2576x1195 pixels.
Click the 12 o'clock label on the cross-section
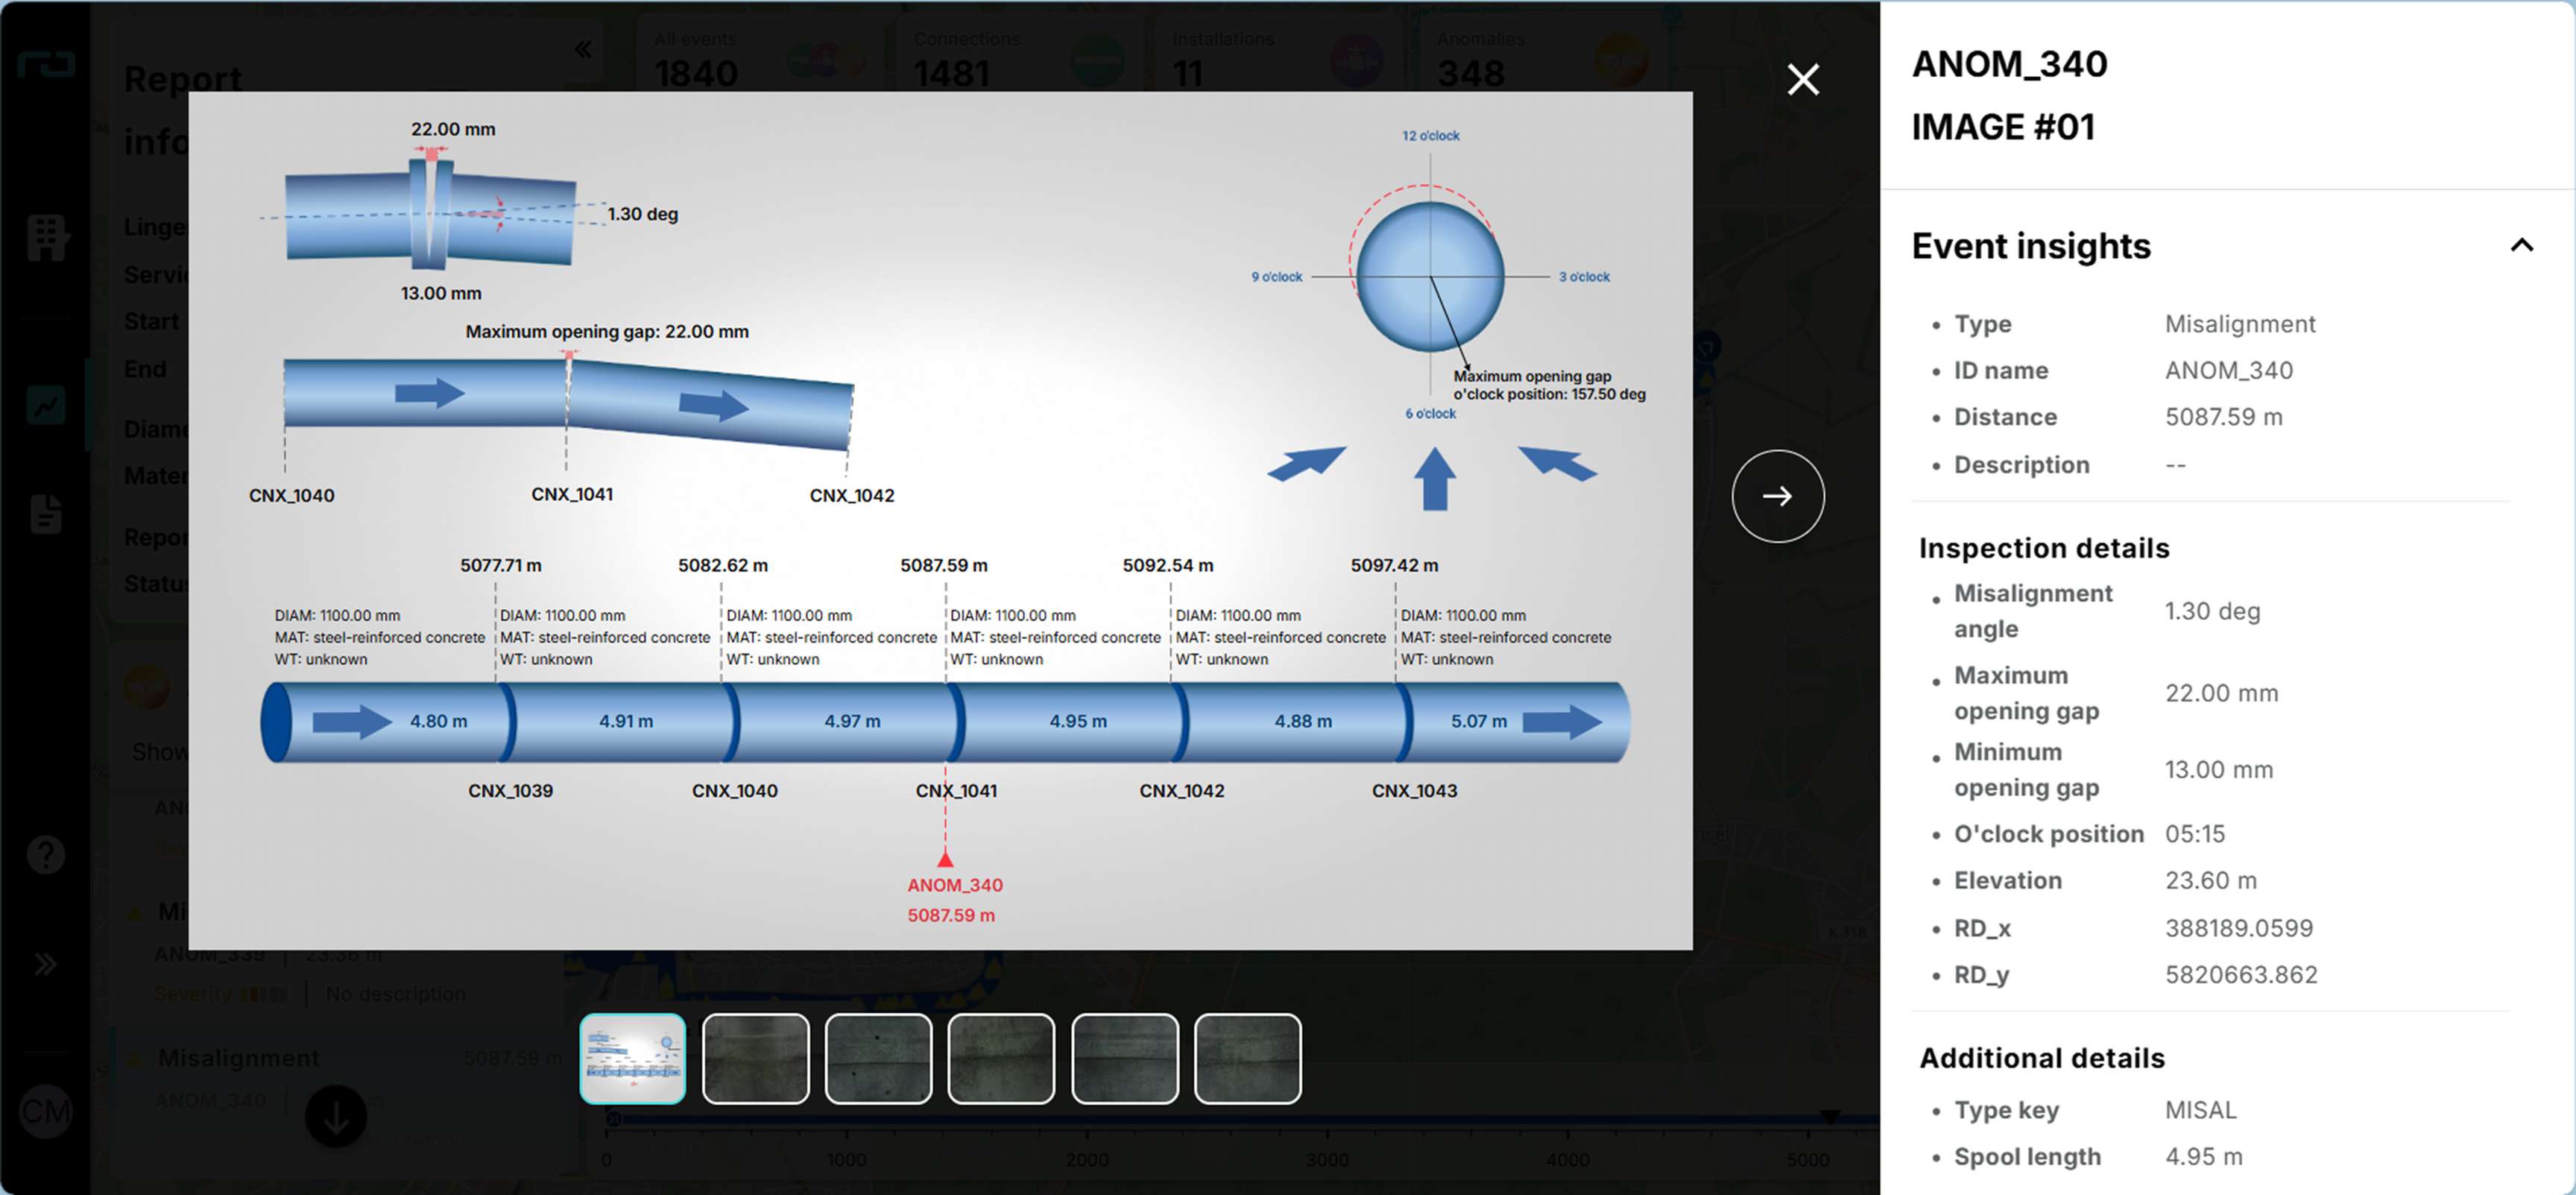(1430, 136)
